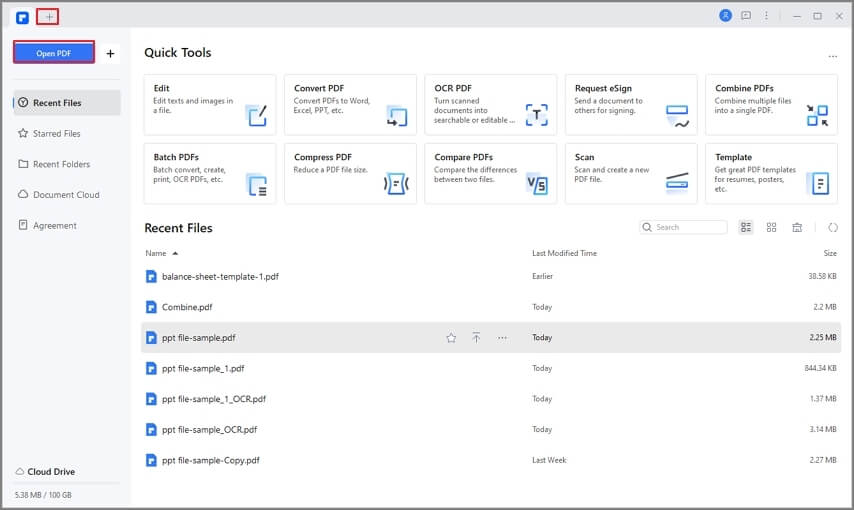The width and height of the screenshot is (854, 510).
Task: Open Combine PDFs tool
Action: tap(771, 105)
